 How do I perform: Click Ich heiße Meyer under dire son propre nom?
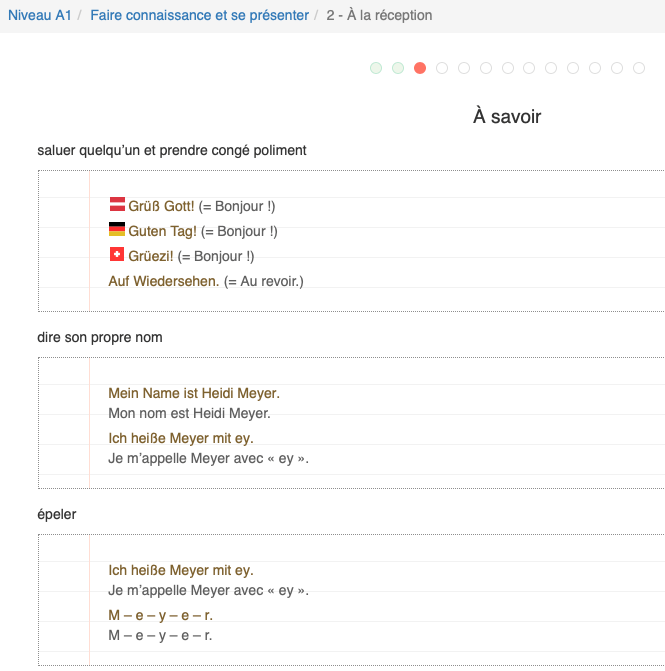181,438
